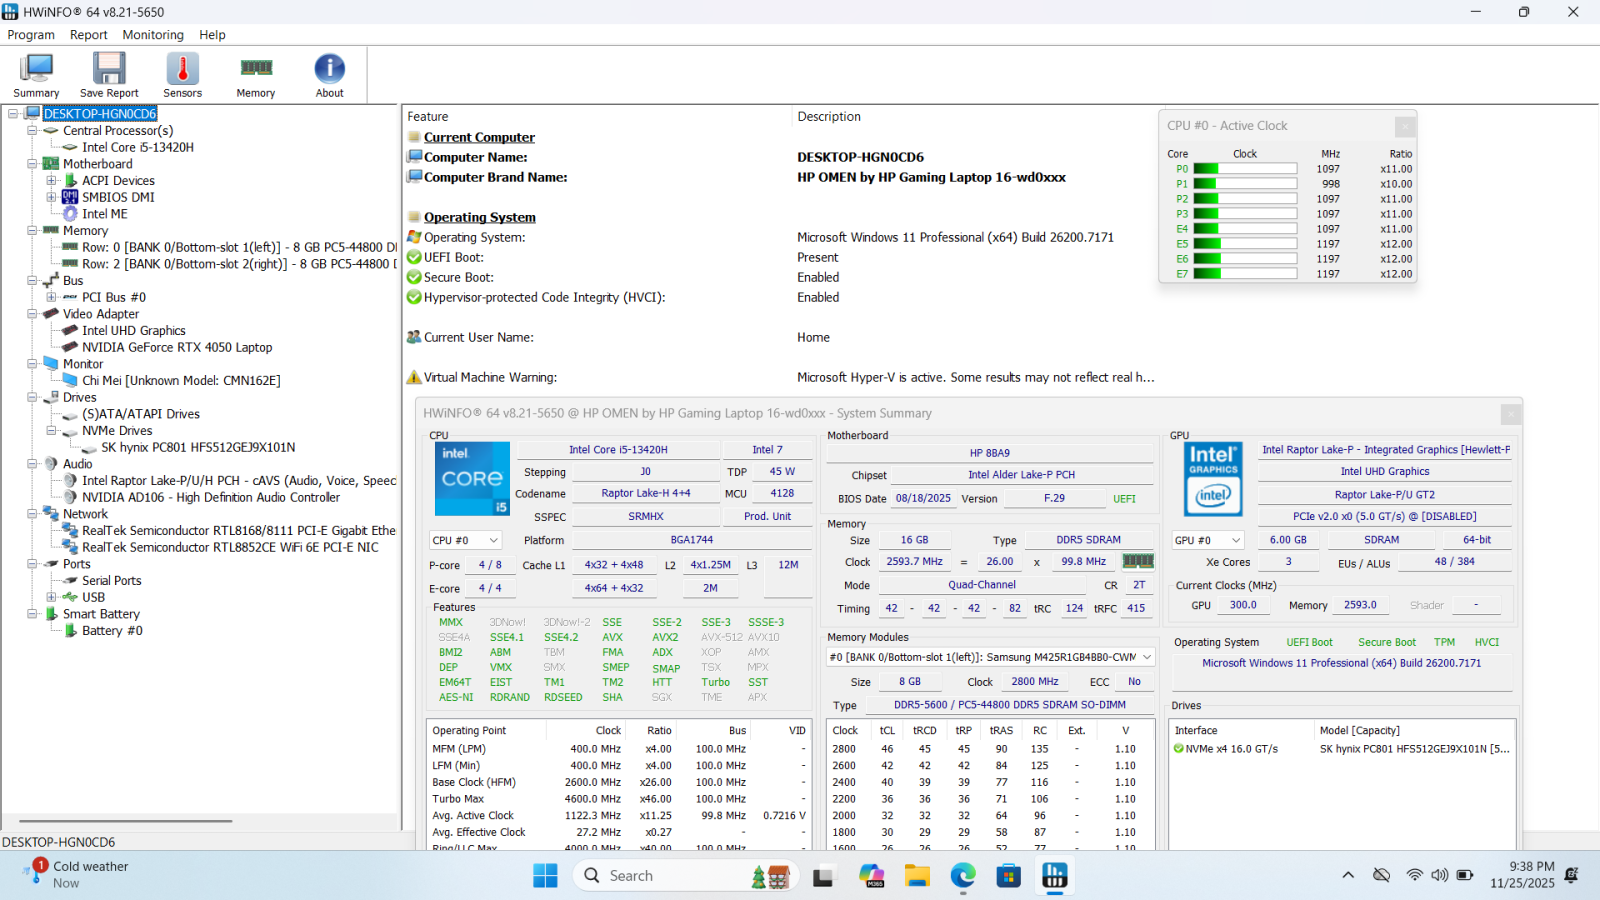Open the GPU #0 selector dropdown
The image size is (1600, 900).
pos(1207,540)
